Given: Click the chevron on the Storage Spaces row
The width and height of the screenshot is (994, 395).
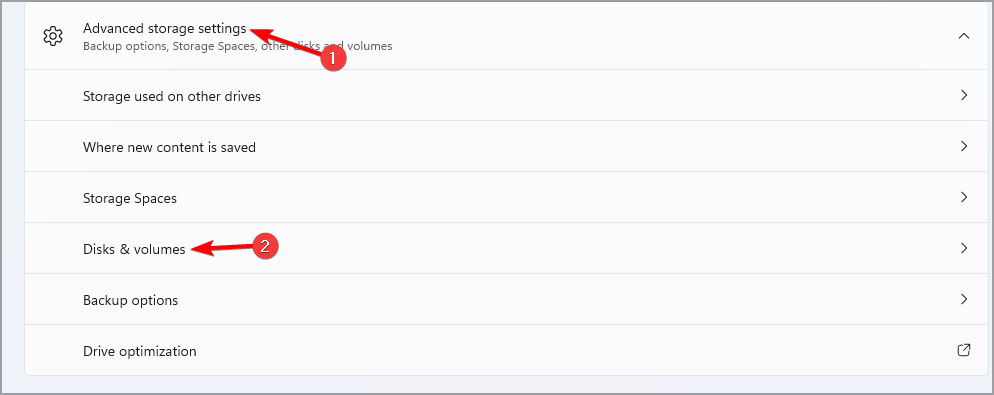Looking at the screenshot, I should pos(964,197).
